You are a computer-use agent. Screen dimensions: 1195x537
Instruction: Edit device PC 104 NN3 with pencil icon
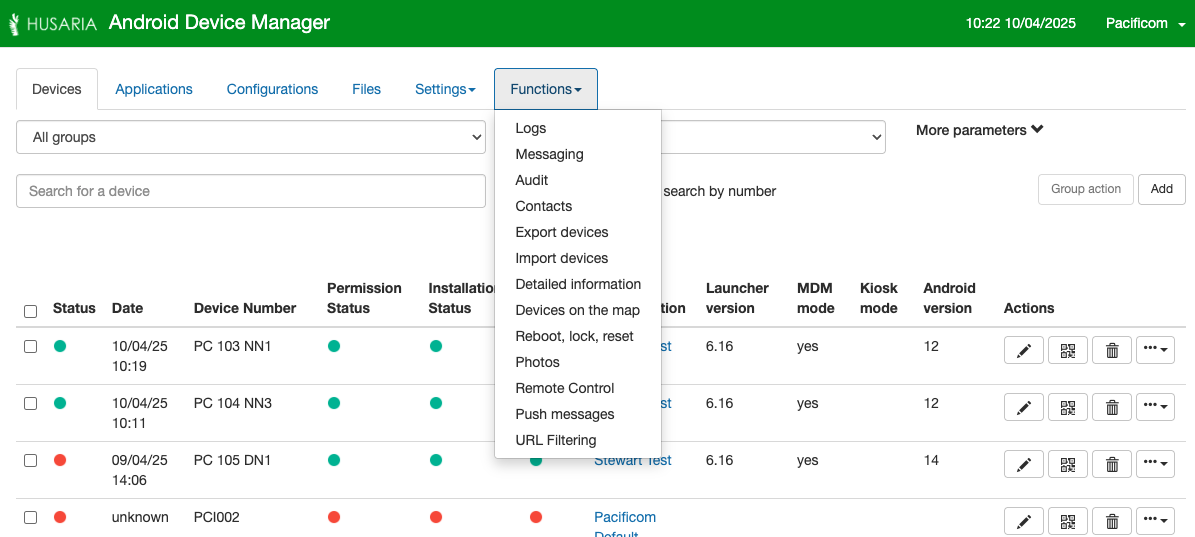[x=1024, y=408]
